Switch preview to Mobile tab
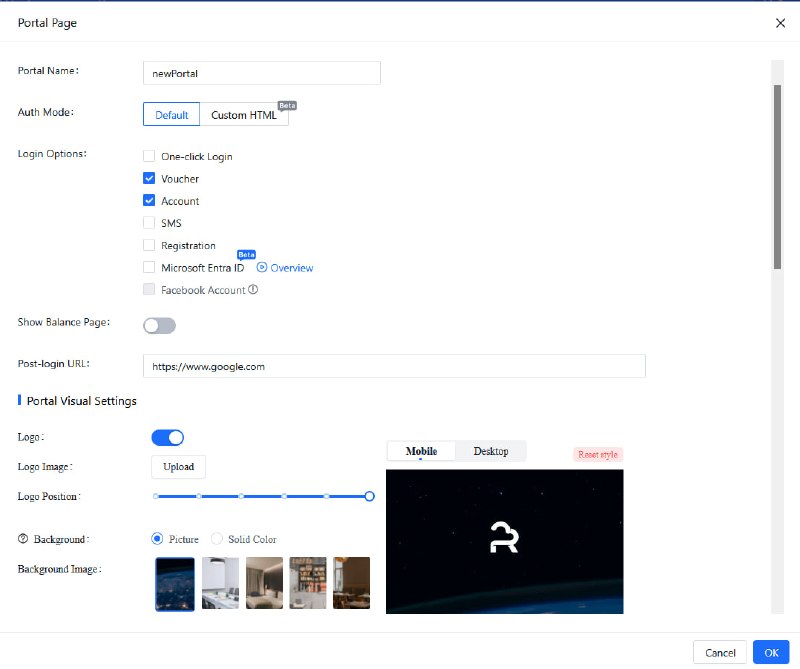This screenshot has height=669, width=800. tap(421, 451)
